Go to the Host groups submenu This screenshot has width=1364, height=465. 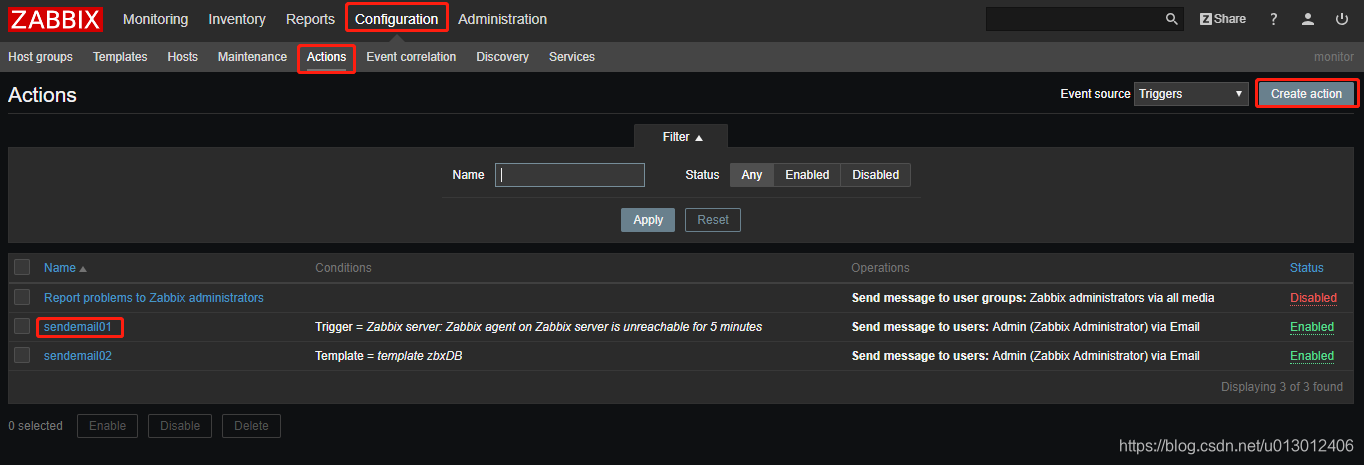pos(40,57)
